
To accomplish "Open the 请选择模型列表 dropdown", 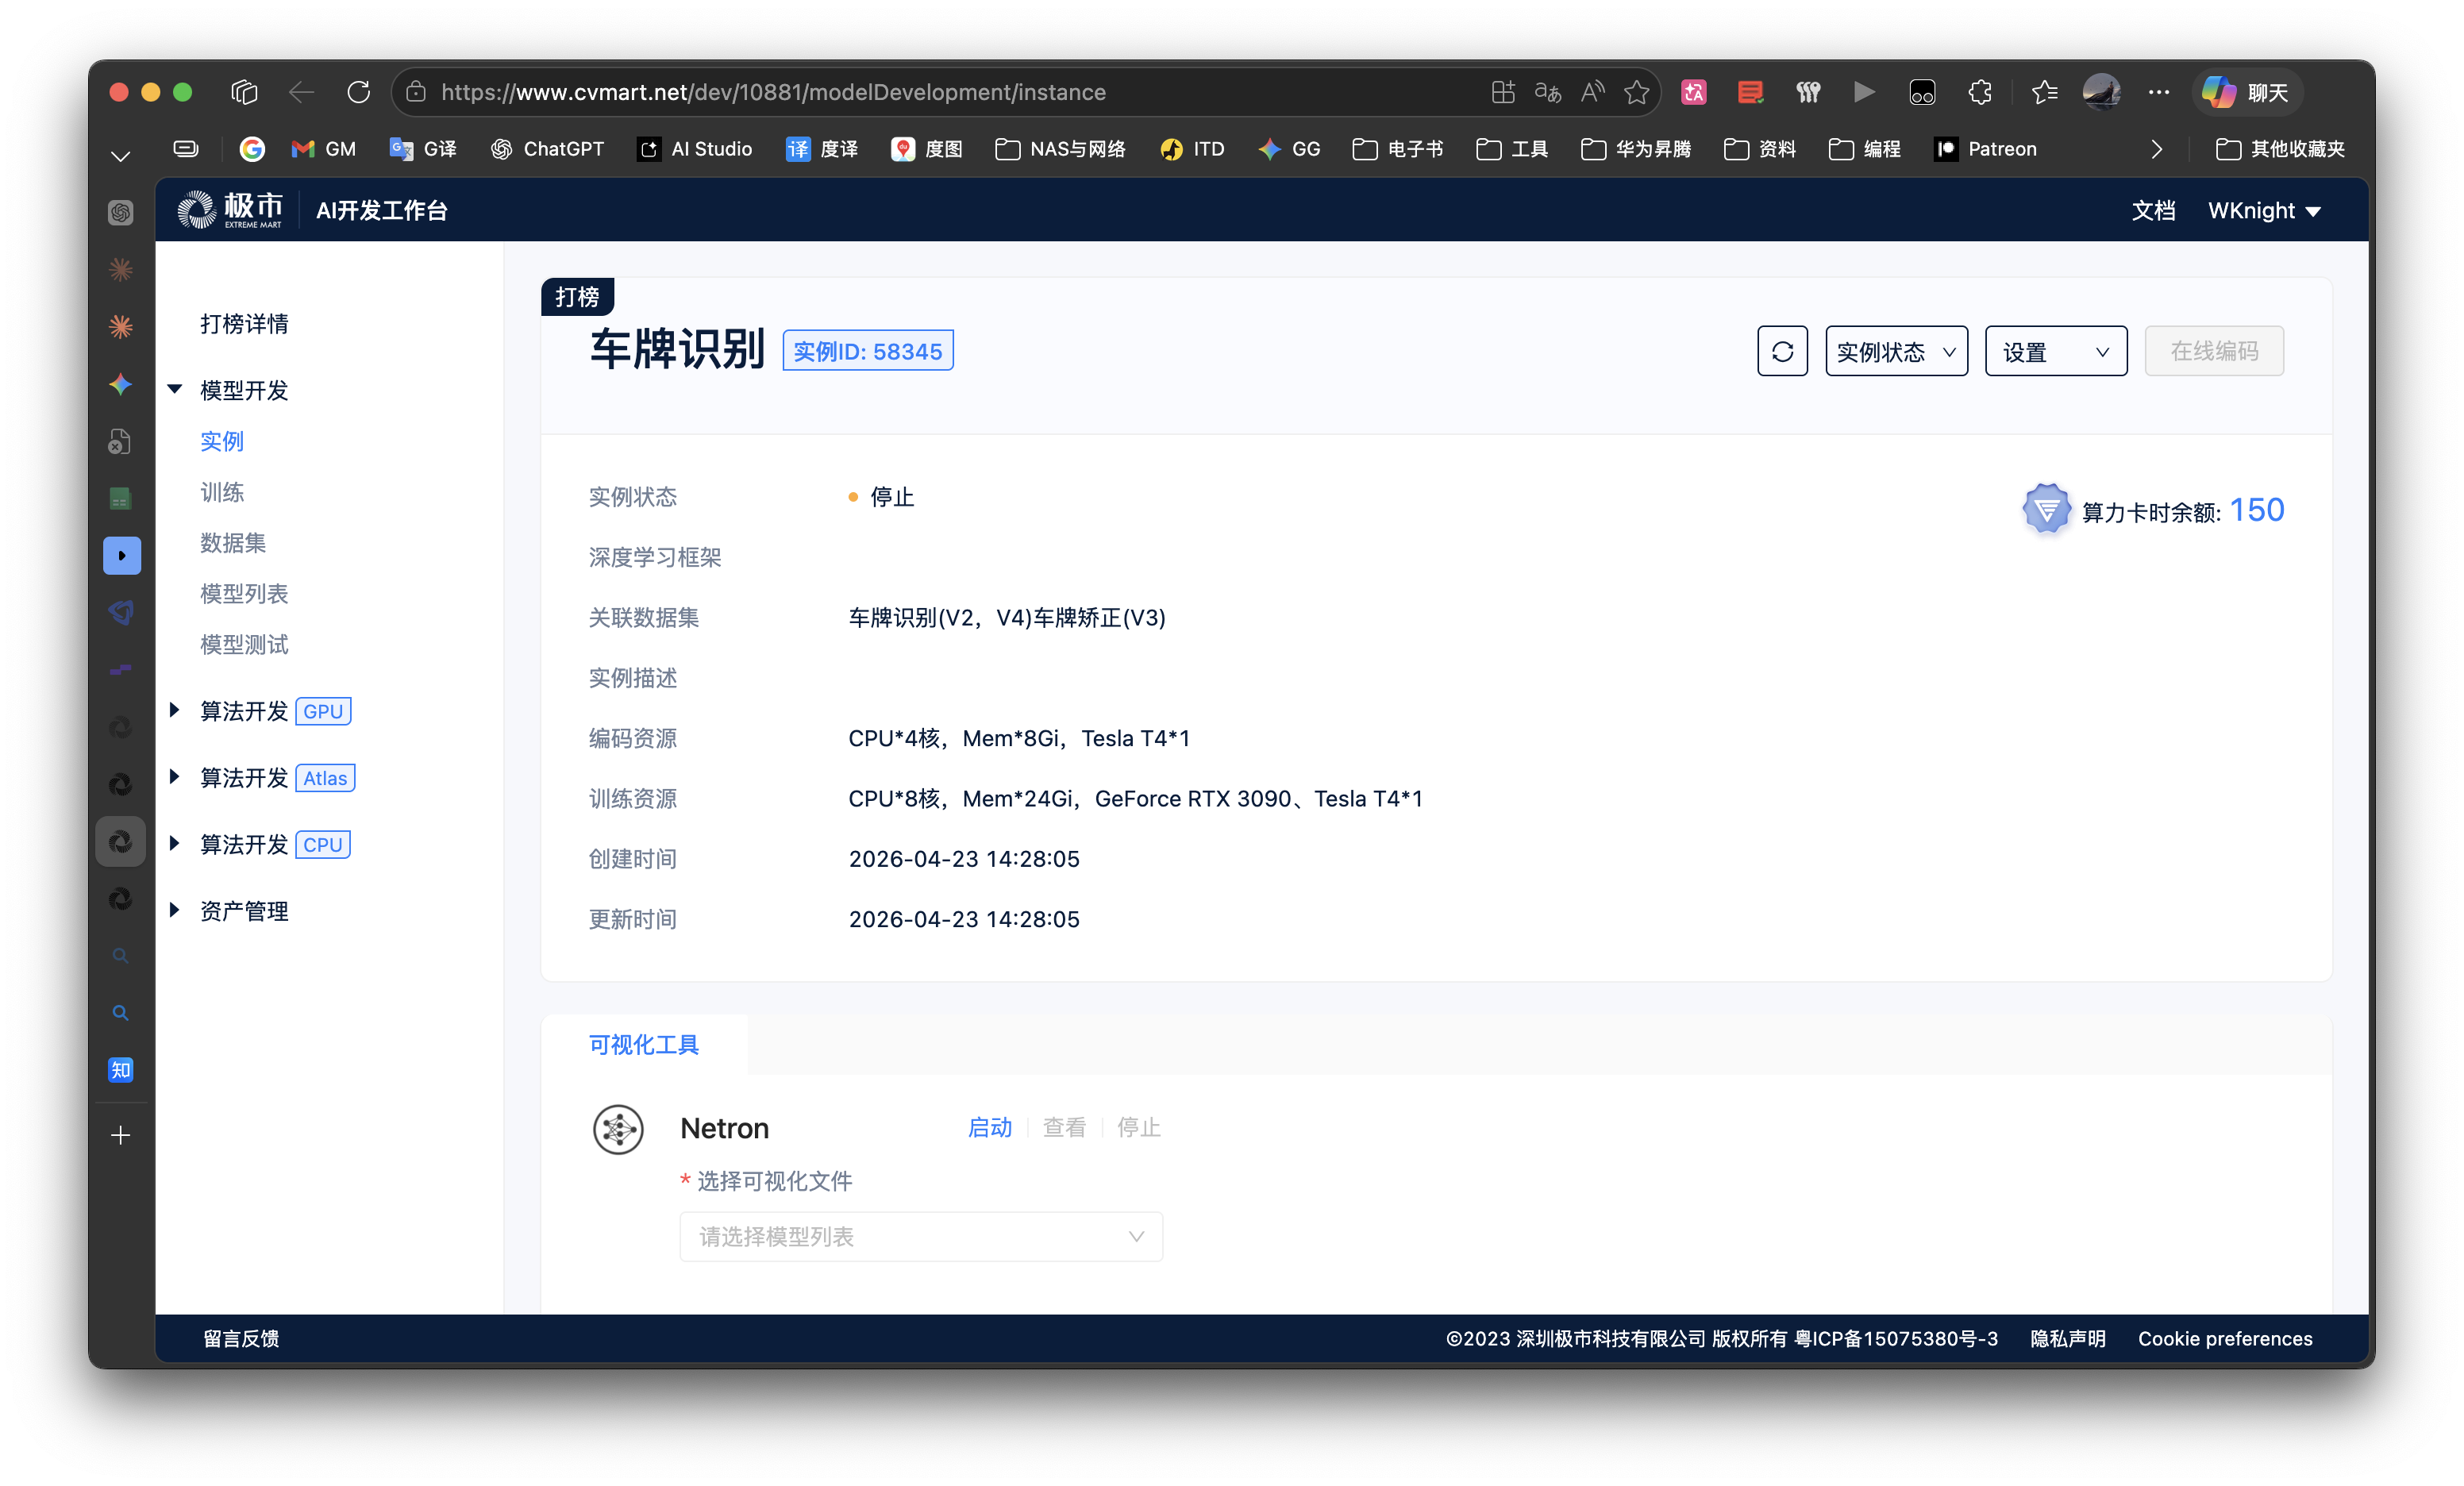I will (921, 1238).
